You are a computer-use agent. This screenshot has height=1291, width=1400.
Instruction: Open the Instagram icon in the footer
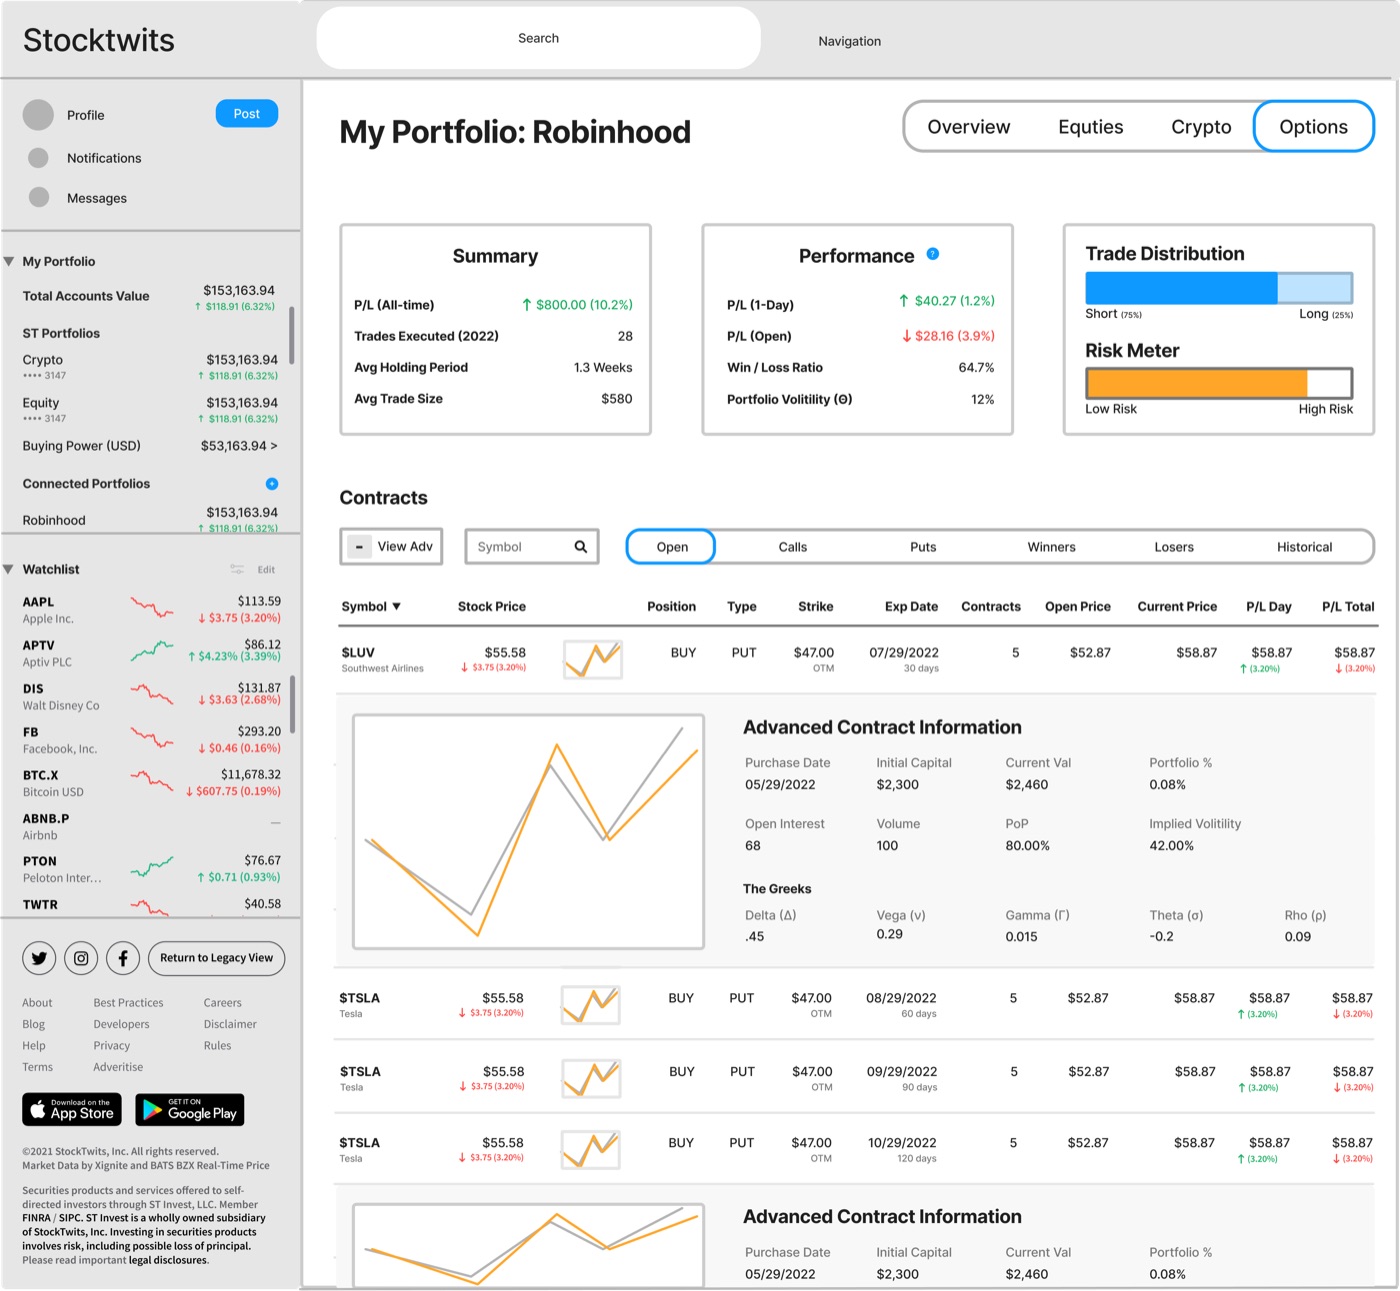point(80,957)
